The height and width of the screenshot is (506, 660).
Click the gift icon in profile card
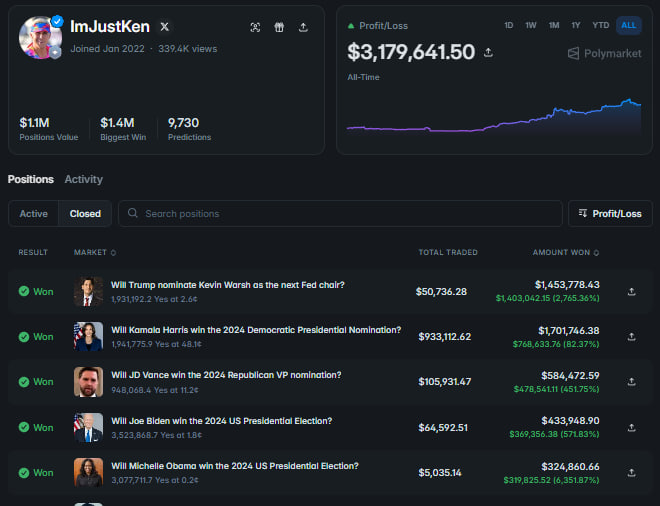[x=279, y=27]
